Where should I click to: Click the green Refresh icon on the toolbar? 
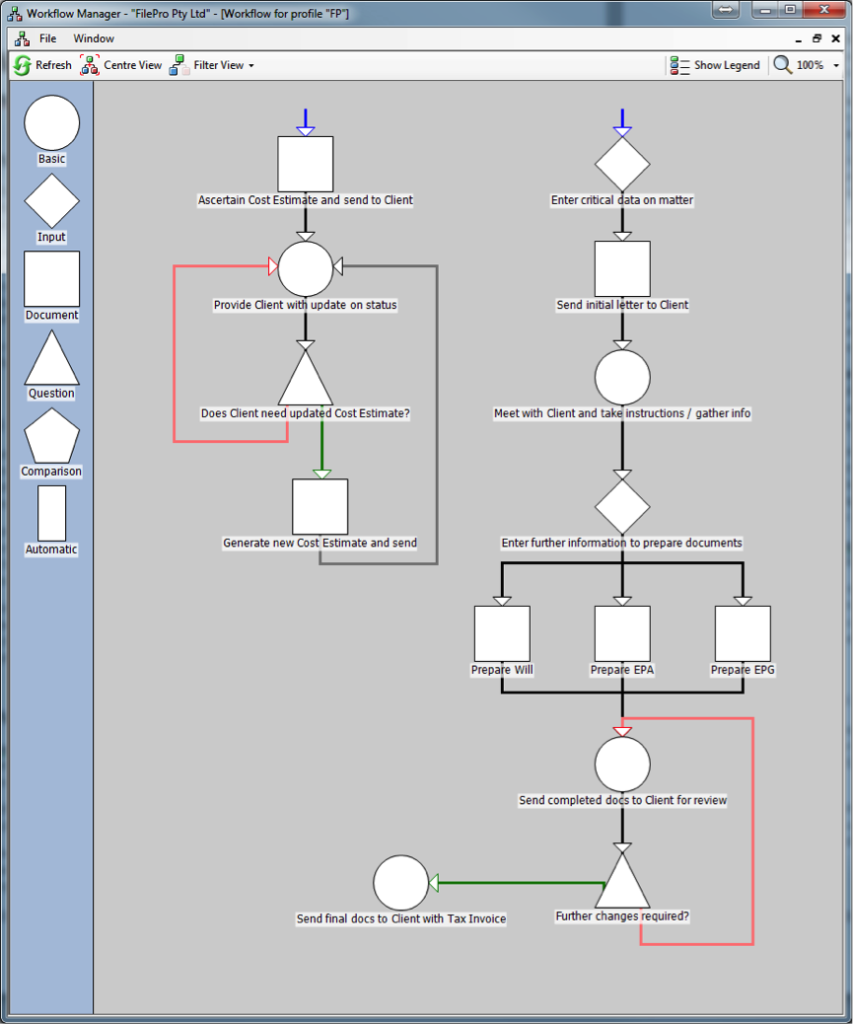pyautogui.click(x=21, y=64)
